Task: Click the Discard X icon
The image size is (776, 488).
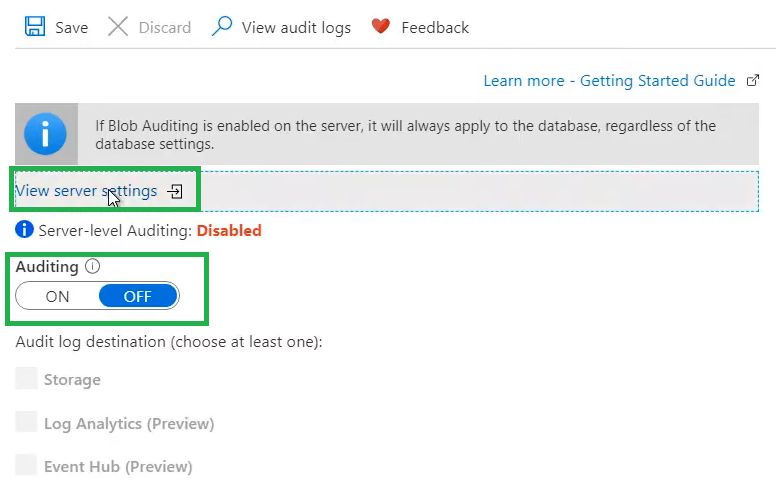Action: pyautogui.click(x=118, y=27)
